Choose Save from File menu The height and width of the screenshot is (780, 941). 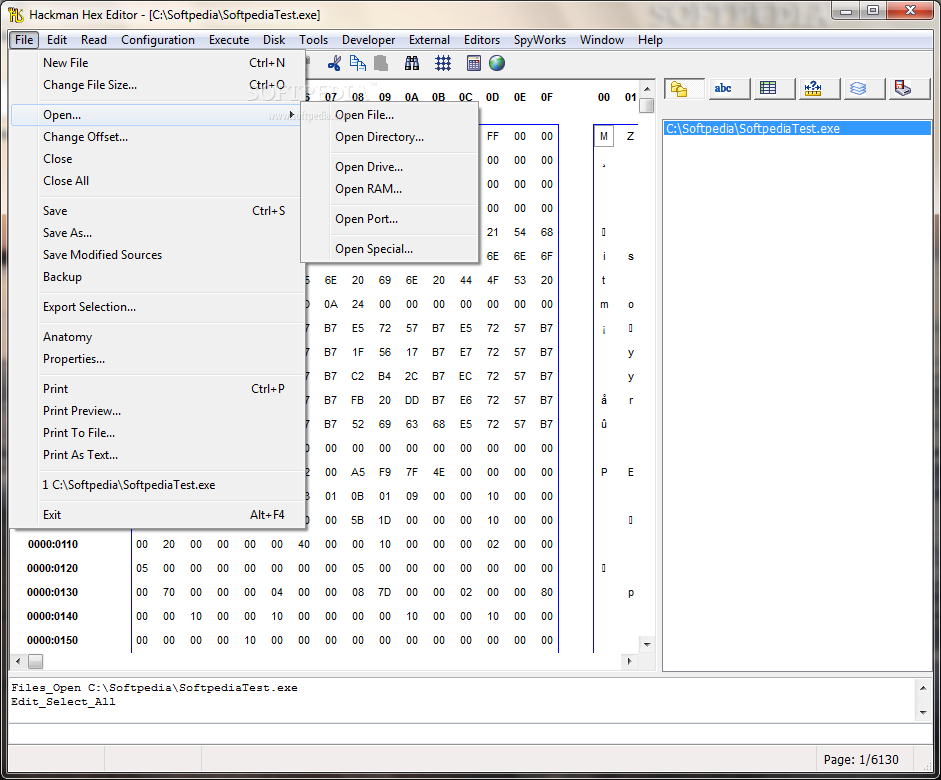pyautogui.click(x=156, y=211)
